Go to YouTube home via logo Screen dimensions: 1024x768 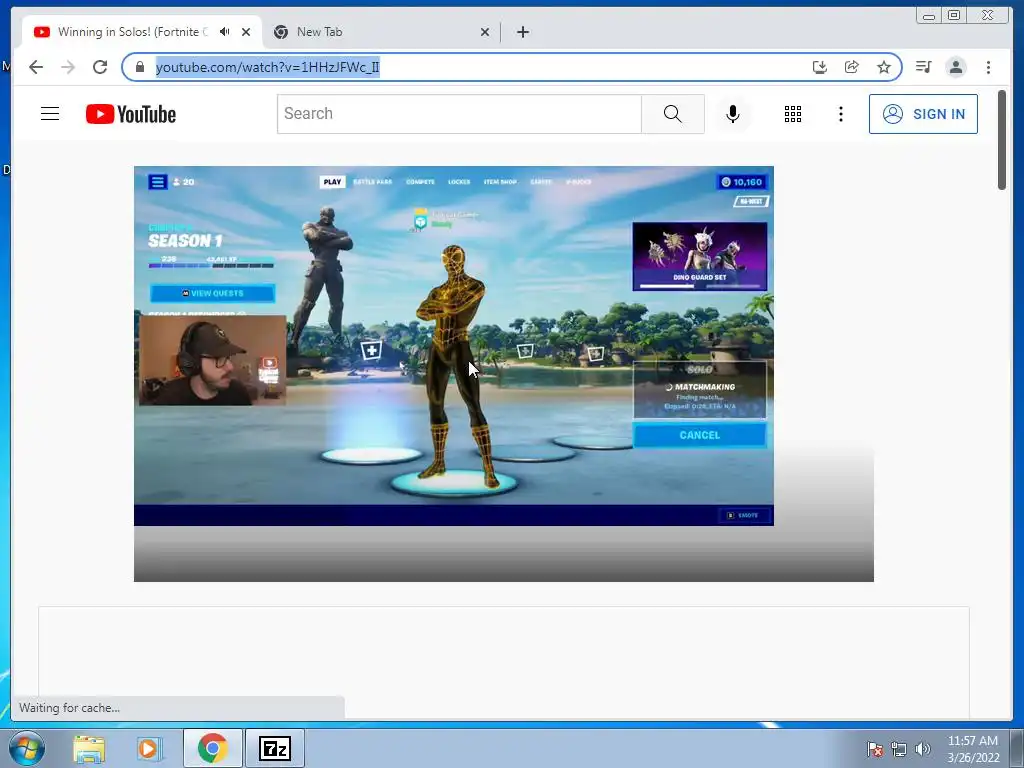[x=131, y=114]
